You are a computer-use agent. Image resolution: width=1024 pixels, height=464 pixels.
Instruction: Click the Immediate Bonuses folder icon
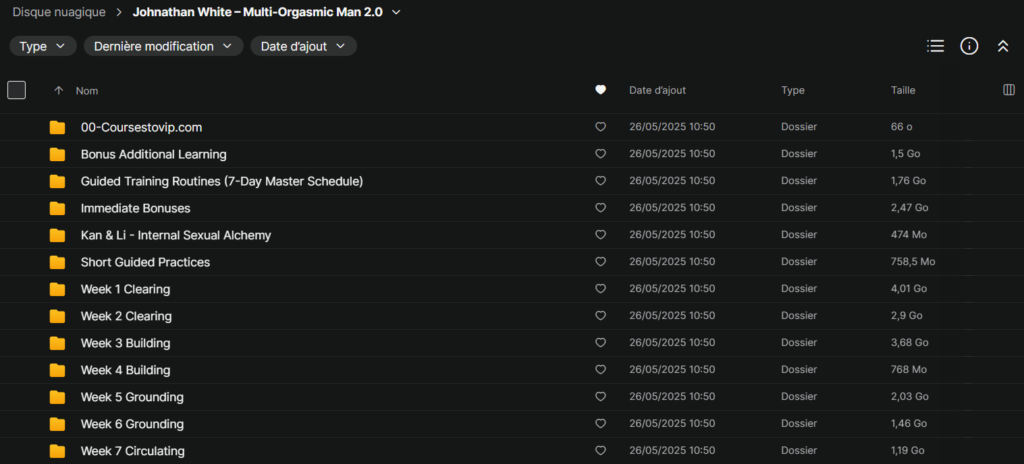58,208
